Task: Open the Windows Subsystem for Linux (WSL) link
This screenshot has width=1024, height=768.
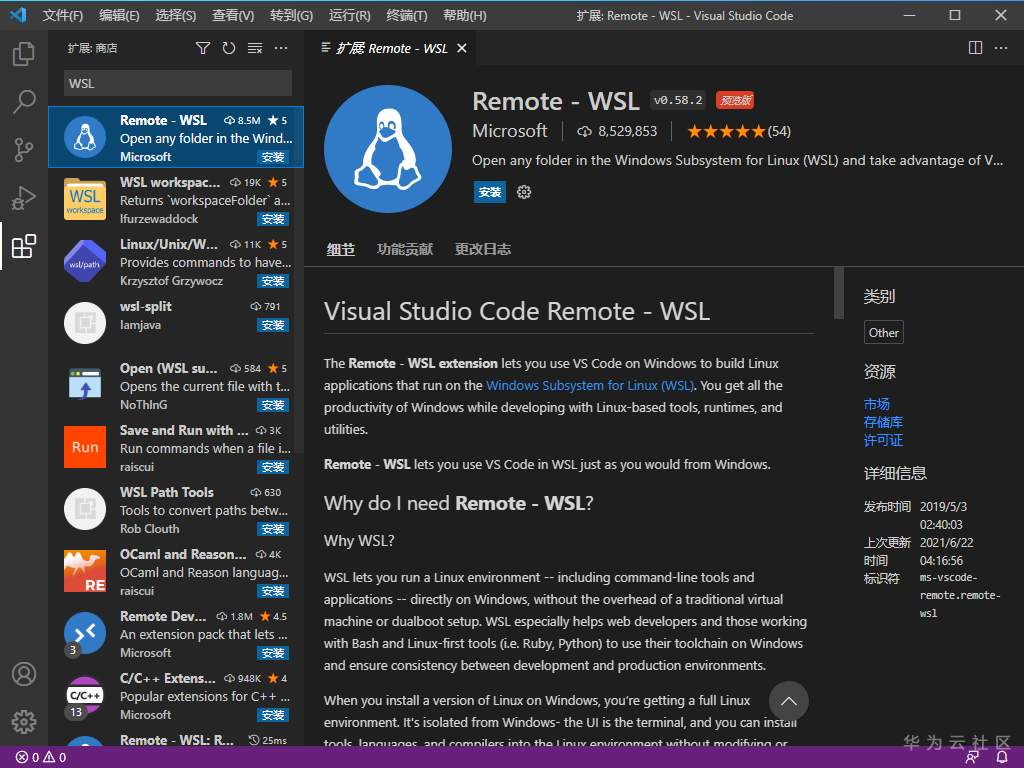Action: click(589, 385)
